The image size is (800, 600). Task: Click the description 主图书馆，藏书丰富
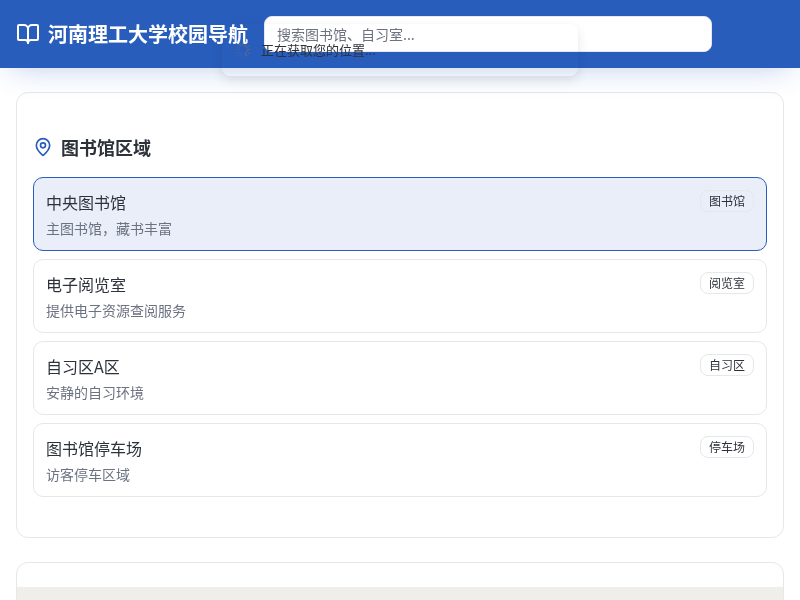(107, 229)
